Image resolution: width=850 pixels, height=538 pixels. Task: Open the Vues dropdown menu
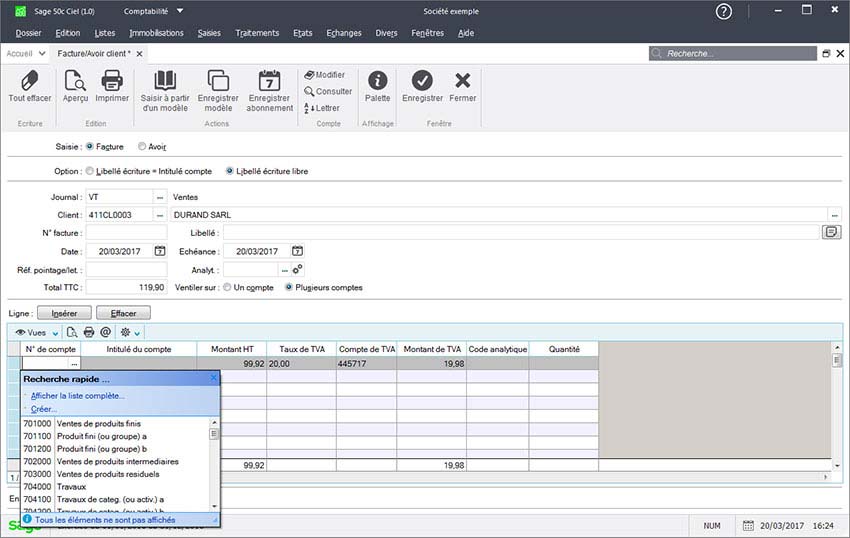click(x=37, y=332)
